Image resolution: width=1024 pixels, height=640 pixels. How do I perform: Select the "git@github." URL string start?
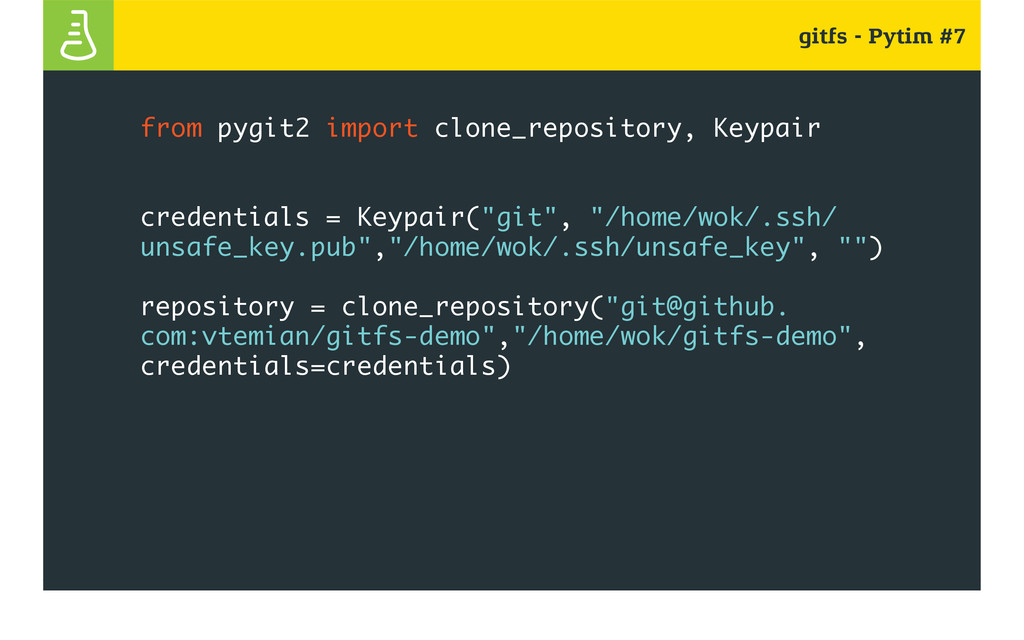697,307
